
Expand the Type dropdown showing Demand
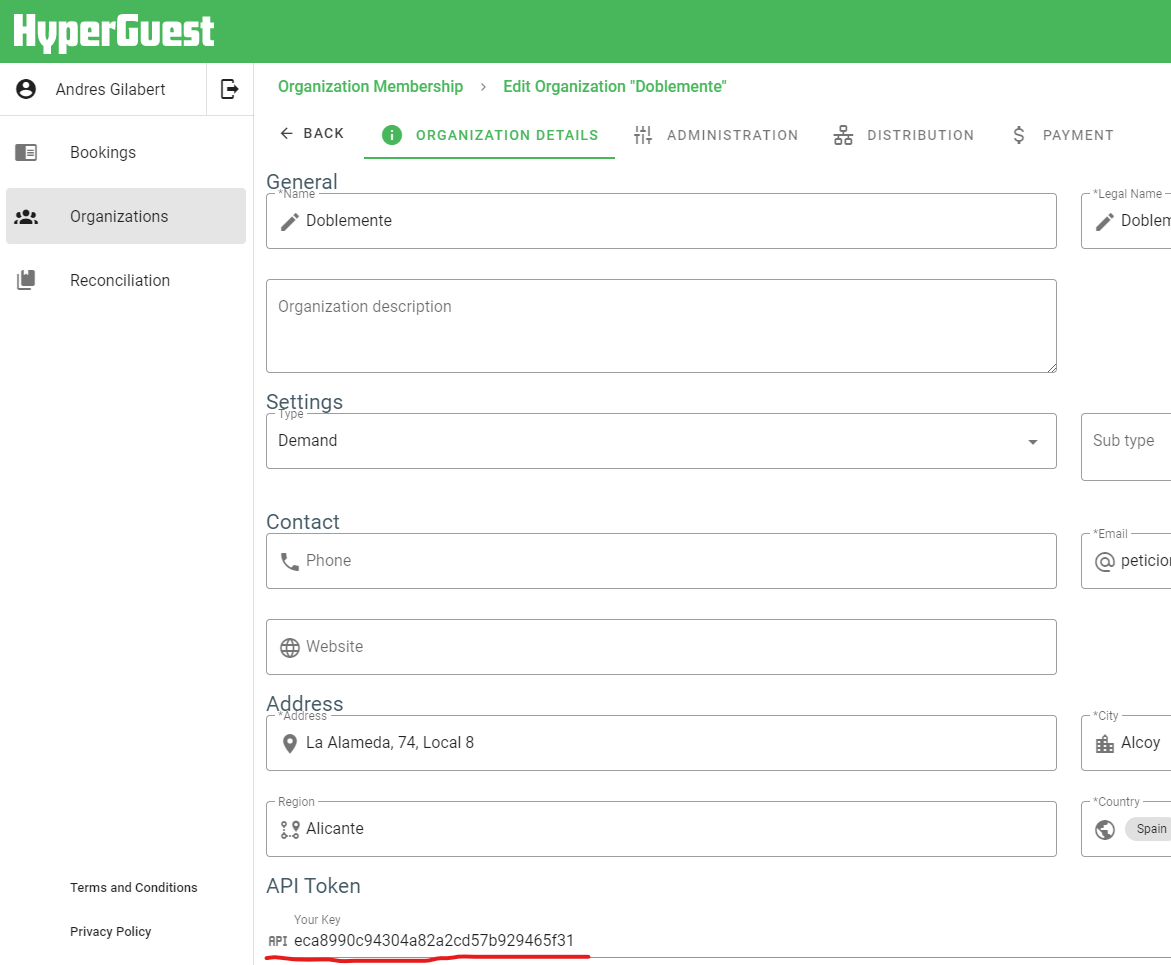pos(661,441)
